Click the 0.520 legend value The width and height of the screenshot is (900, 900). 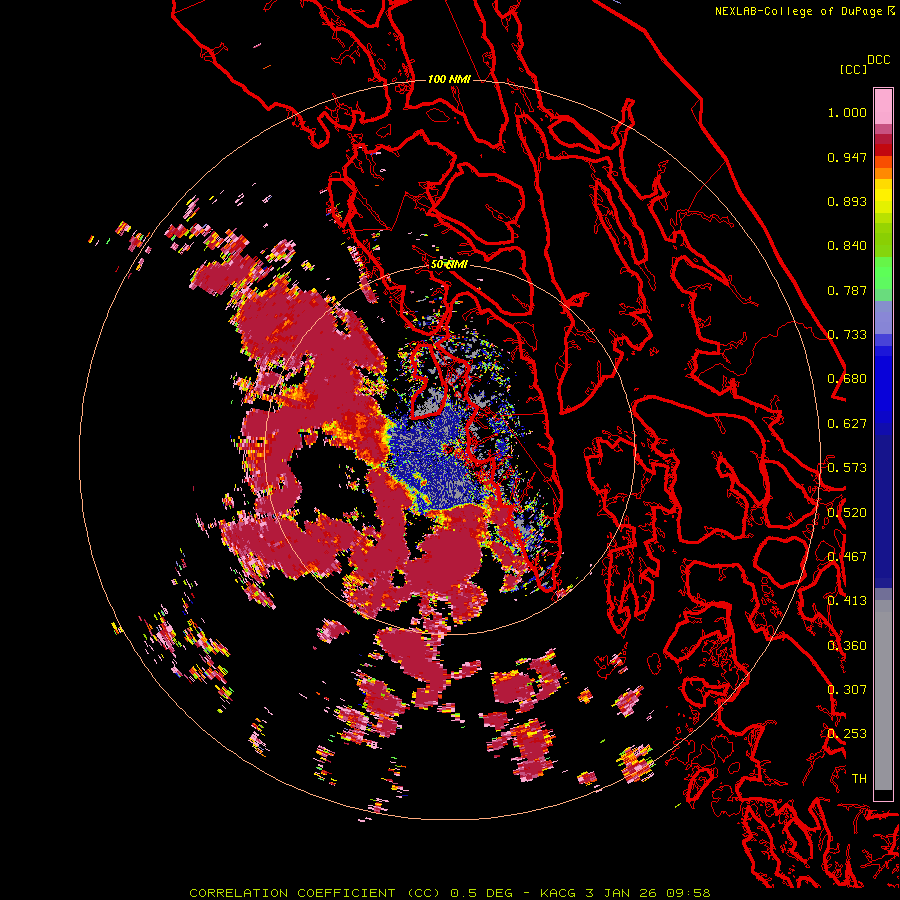[x=847, y=513]
